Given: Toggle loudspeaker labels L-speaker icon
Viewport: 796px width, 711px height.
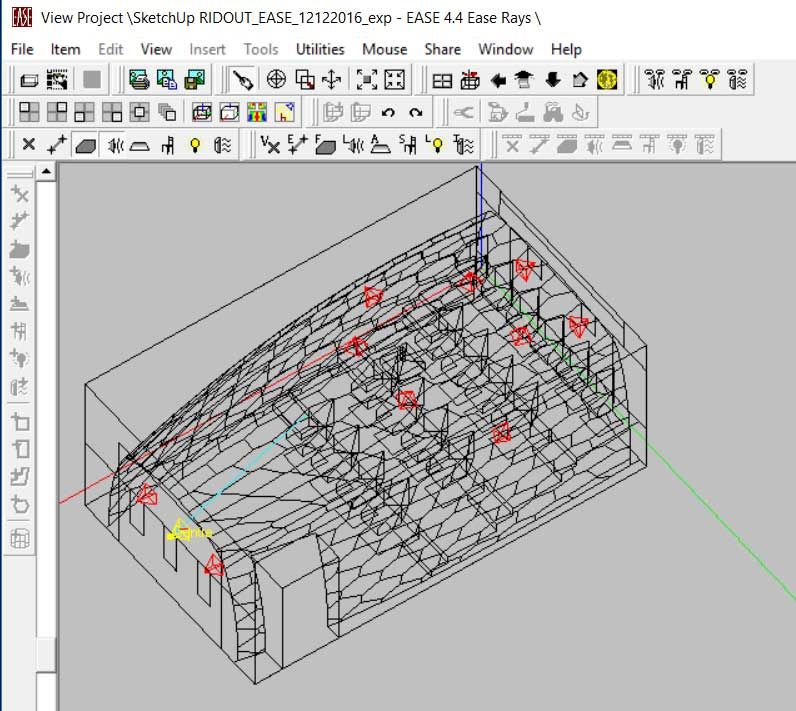Looking at the screenshot, I should 353,145.
